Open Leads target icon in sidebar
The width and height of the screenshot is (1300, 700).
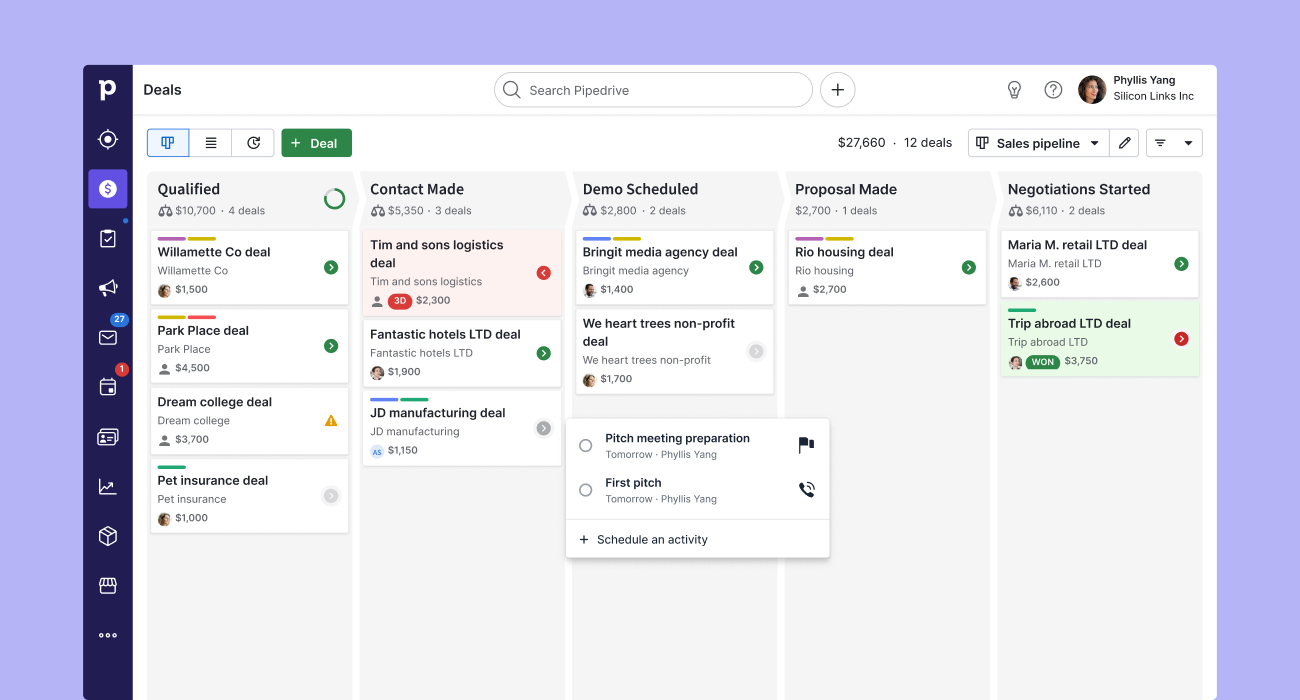(108, 140)
